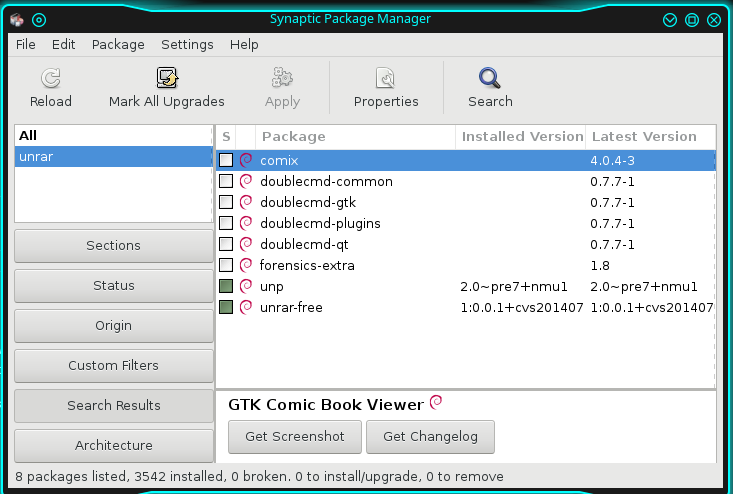The height and width of the screenshot is (494, 733).
Task: Click the Search magnifier icon
Action: click(x=490, y=79)
